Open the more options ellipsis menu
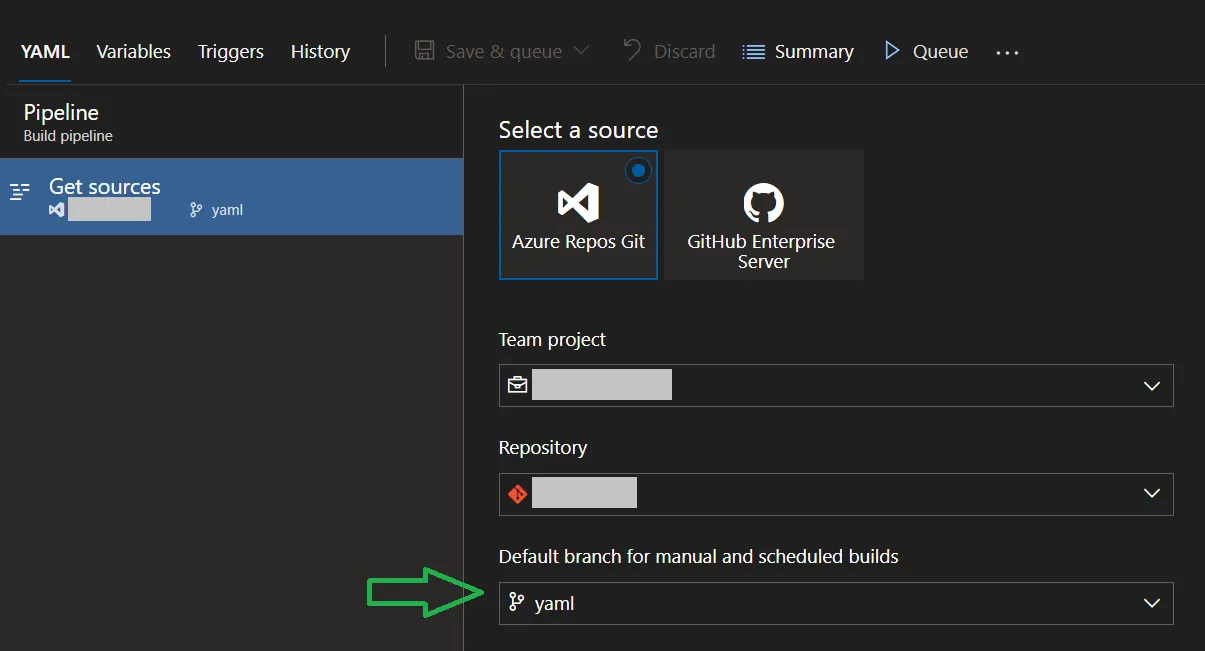This screenshot has height=651, width=1205. 1007,52
